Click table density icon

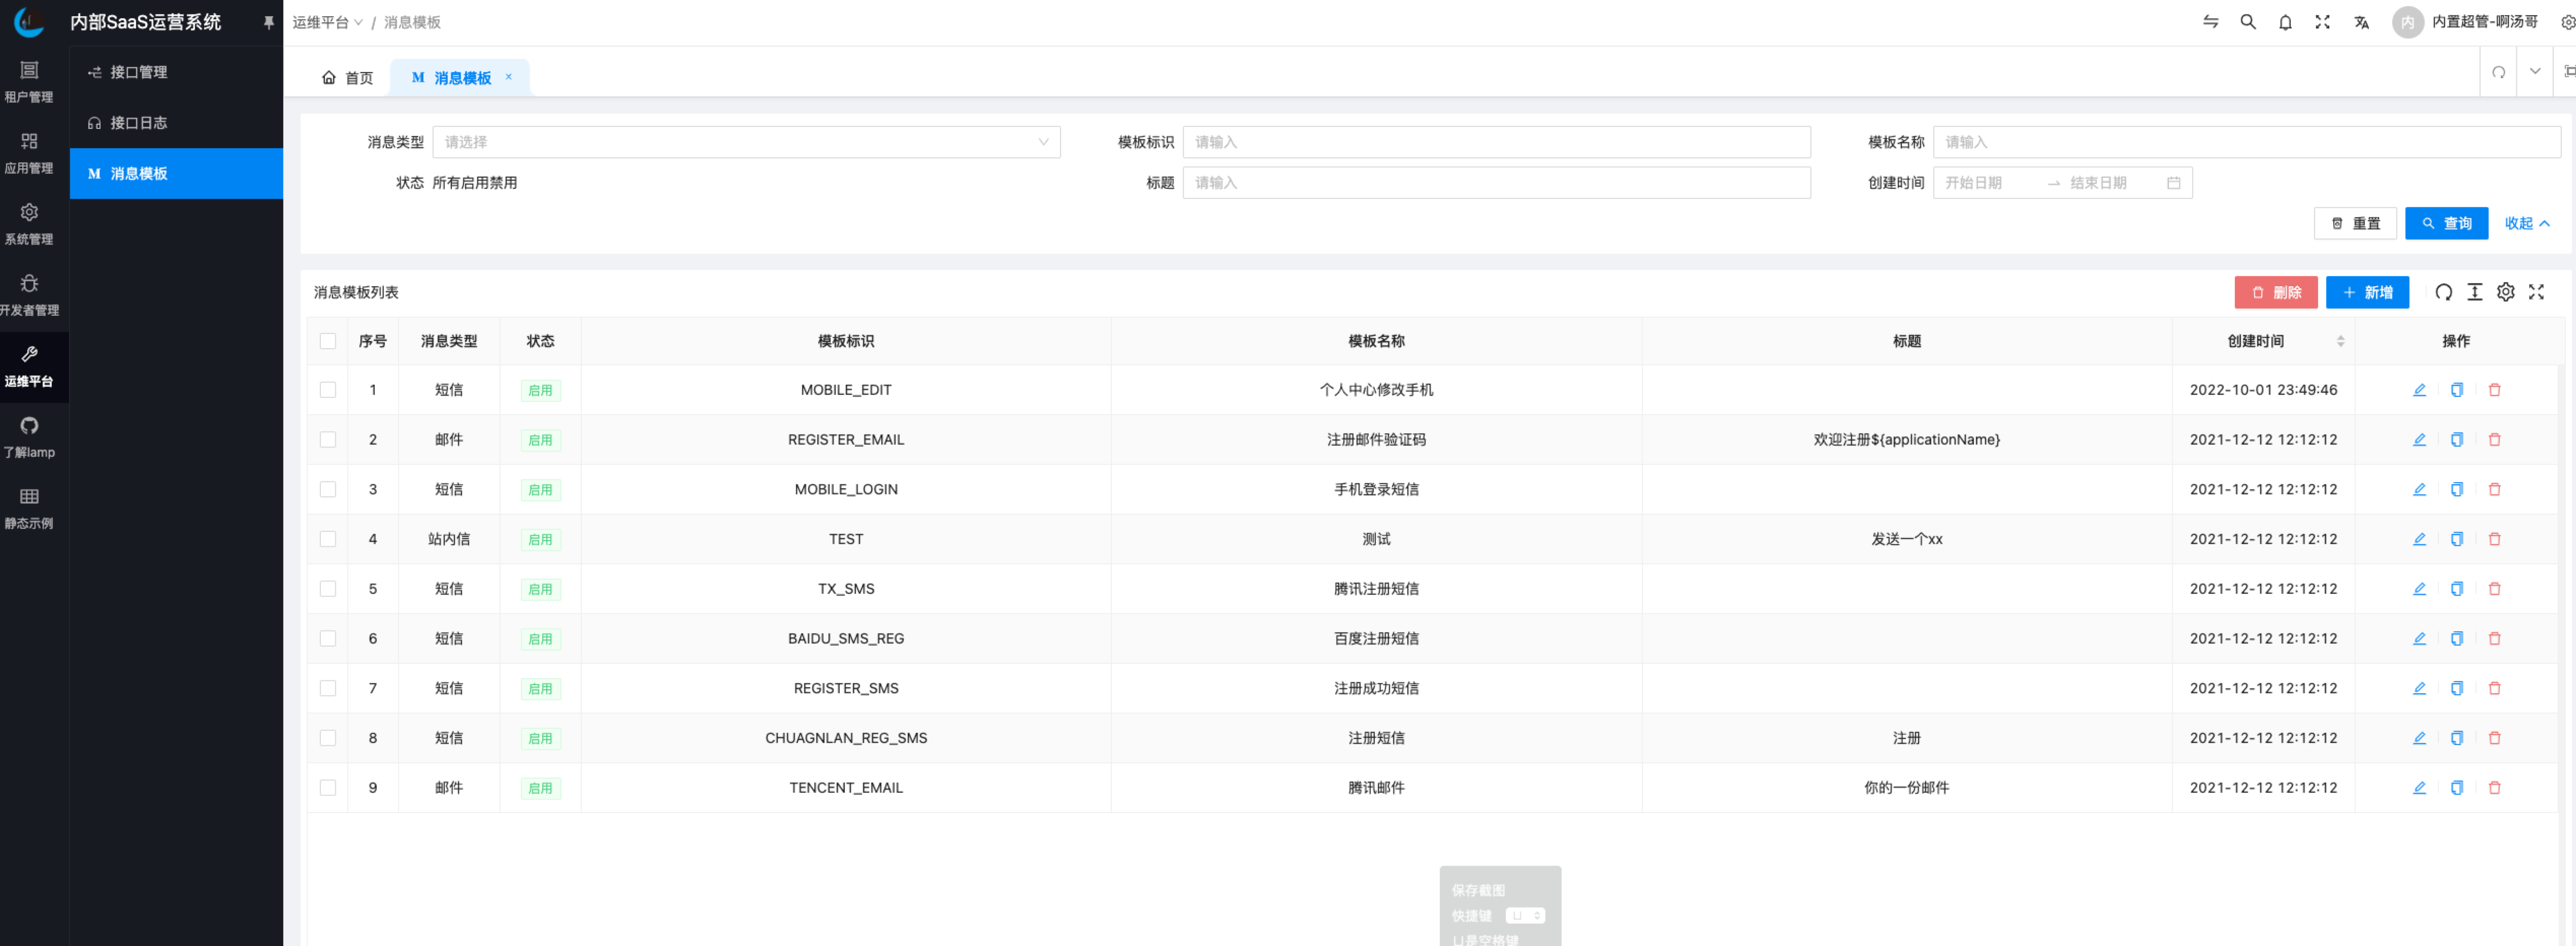tap(2474, 292)
